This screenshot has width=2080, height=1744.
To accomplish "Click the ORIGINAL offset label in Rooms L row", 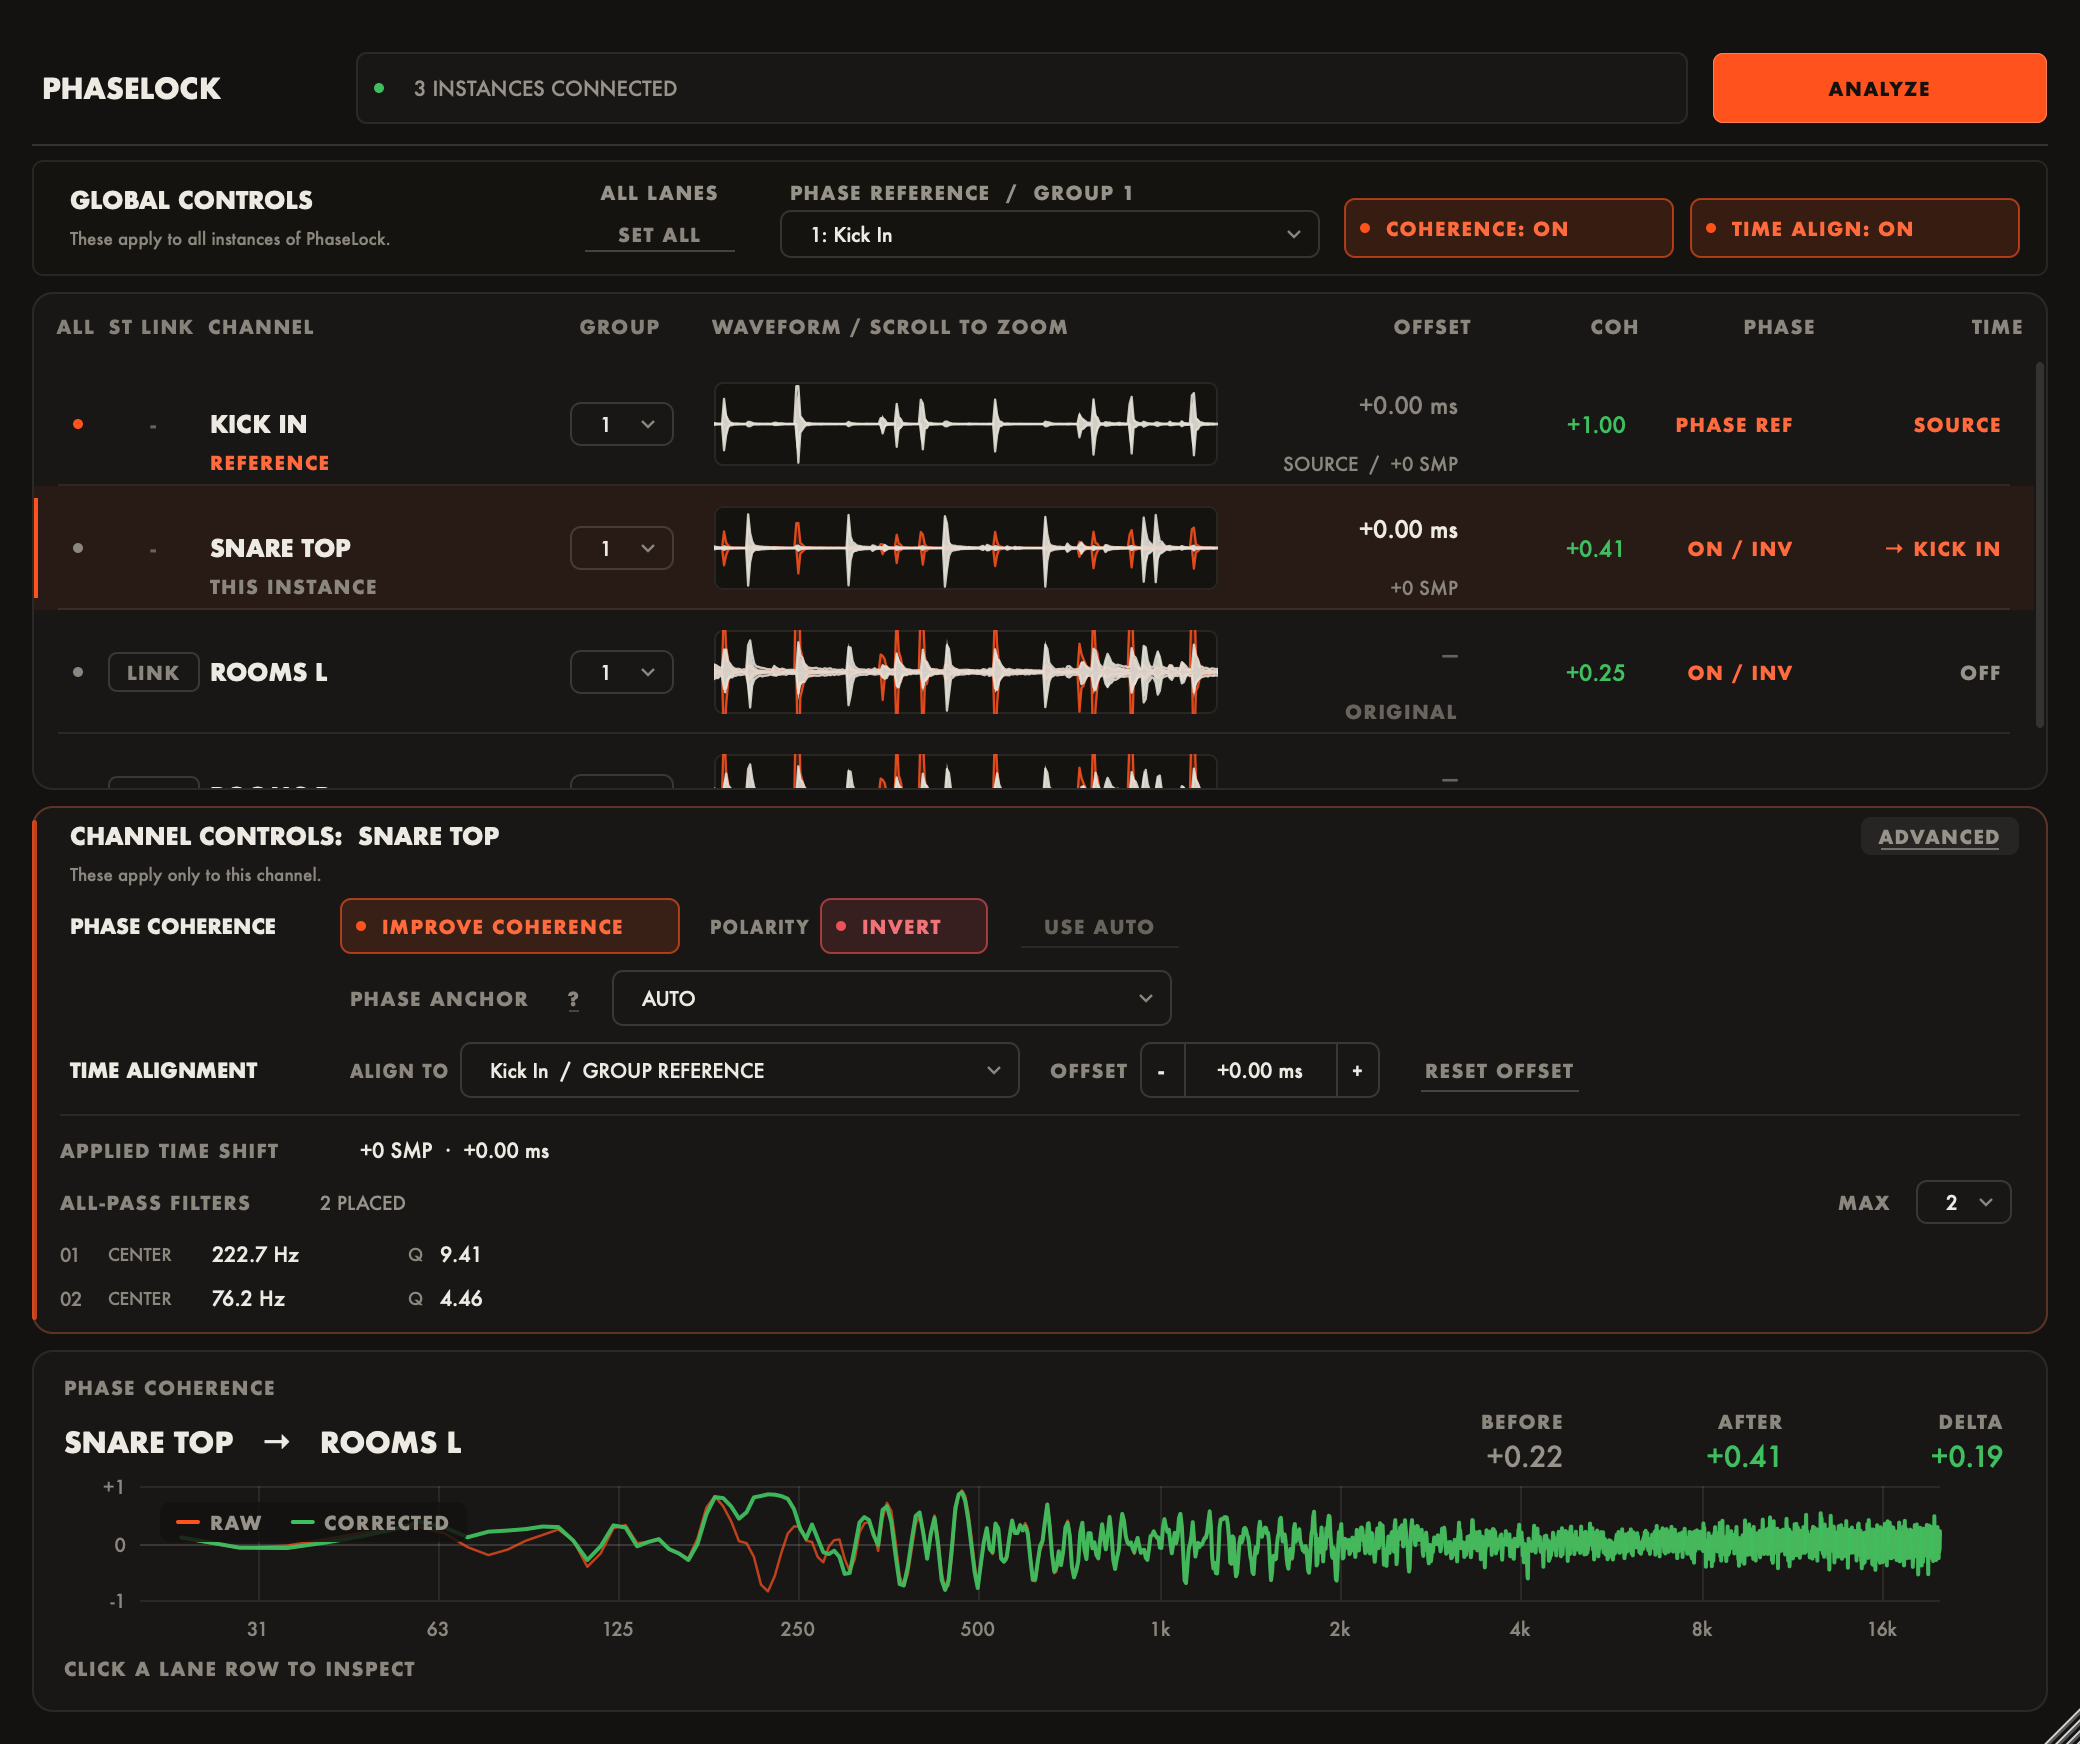I will click(x=1400, y=712).
